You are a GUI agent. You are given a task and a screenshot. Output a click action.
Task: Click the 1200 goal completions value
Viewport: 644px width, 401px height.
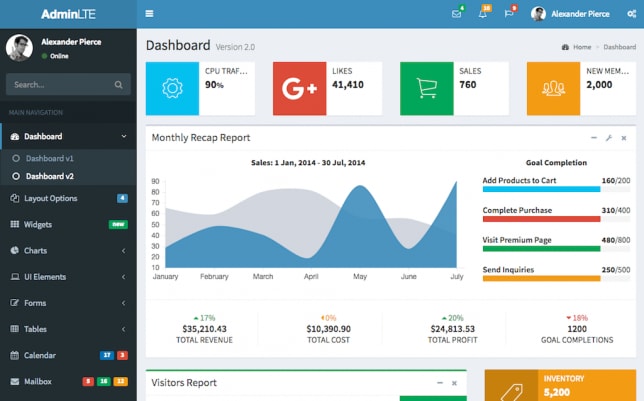577,329
